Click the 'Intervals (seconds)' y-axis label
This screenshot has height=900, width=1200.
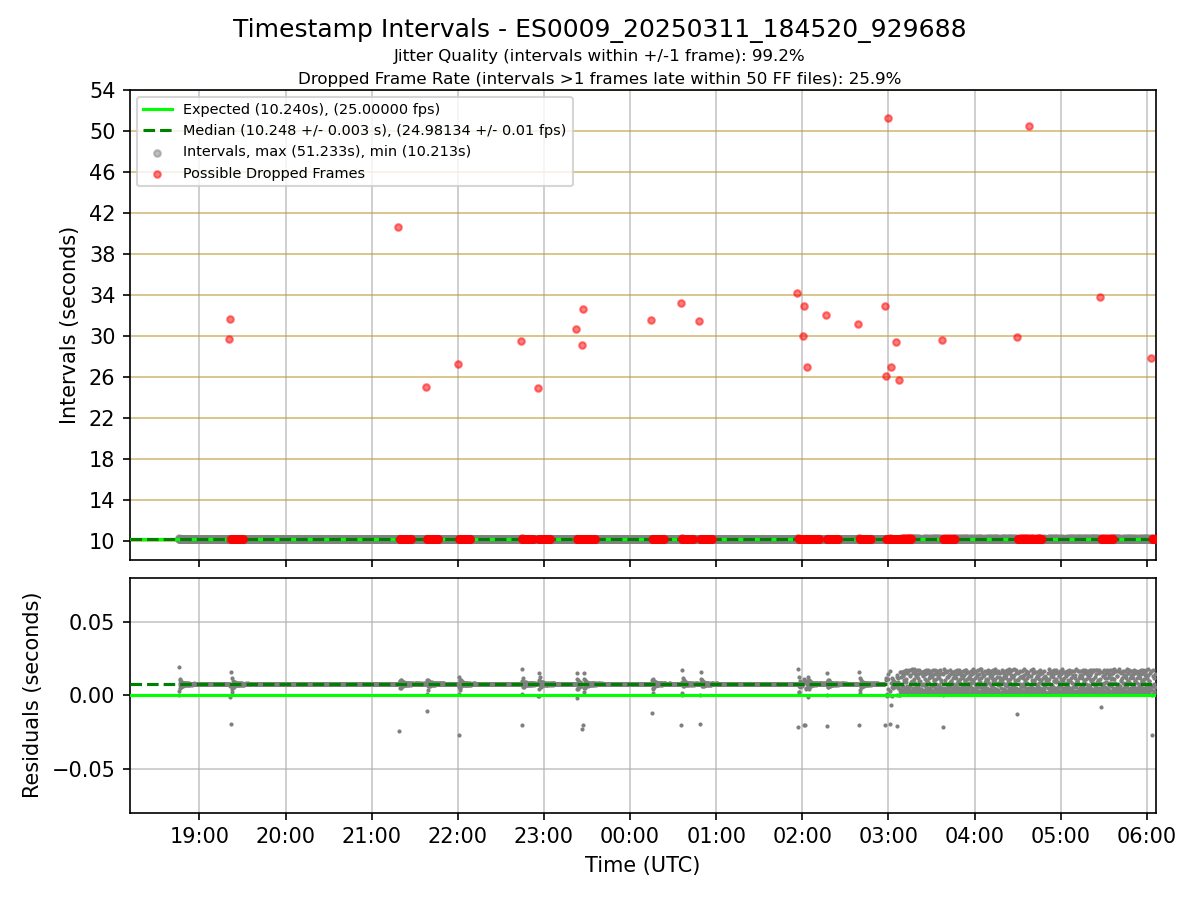pos(68,325)
